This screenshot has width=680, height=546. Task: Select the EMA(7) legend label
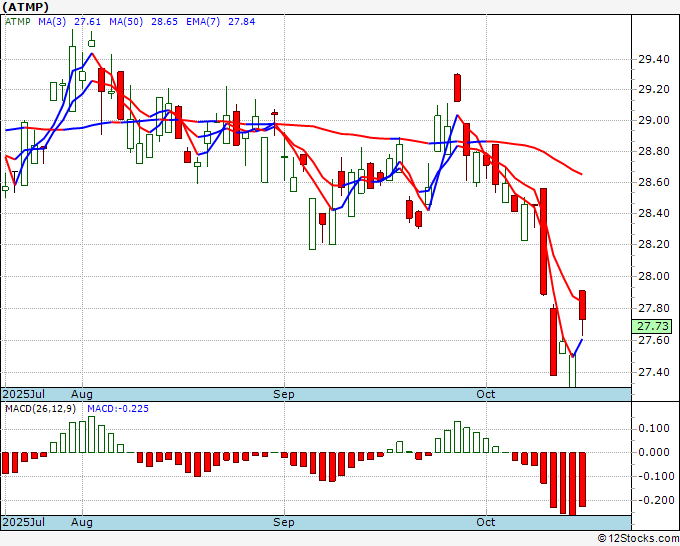click(x=203, y=22)
